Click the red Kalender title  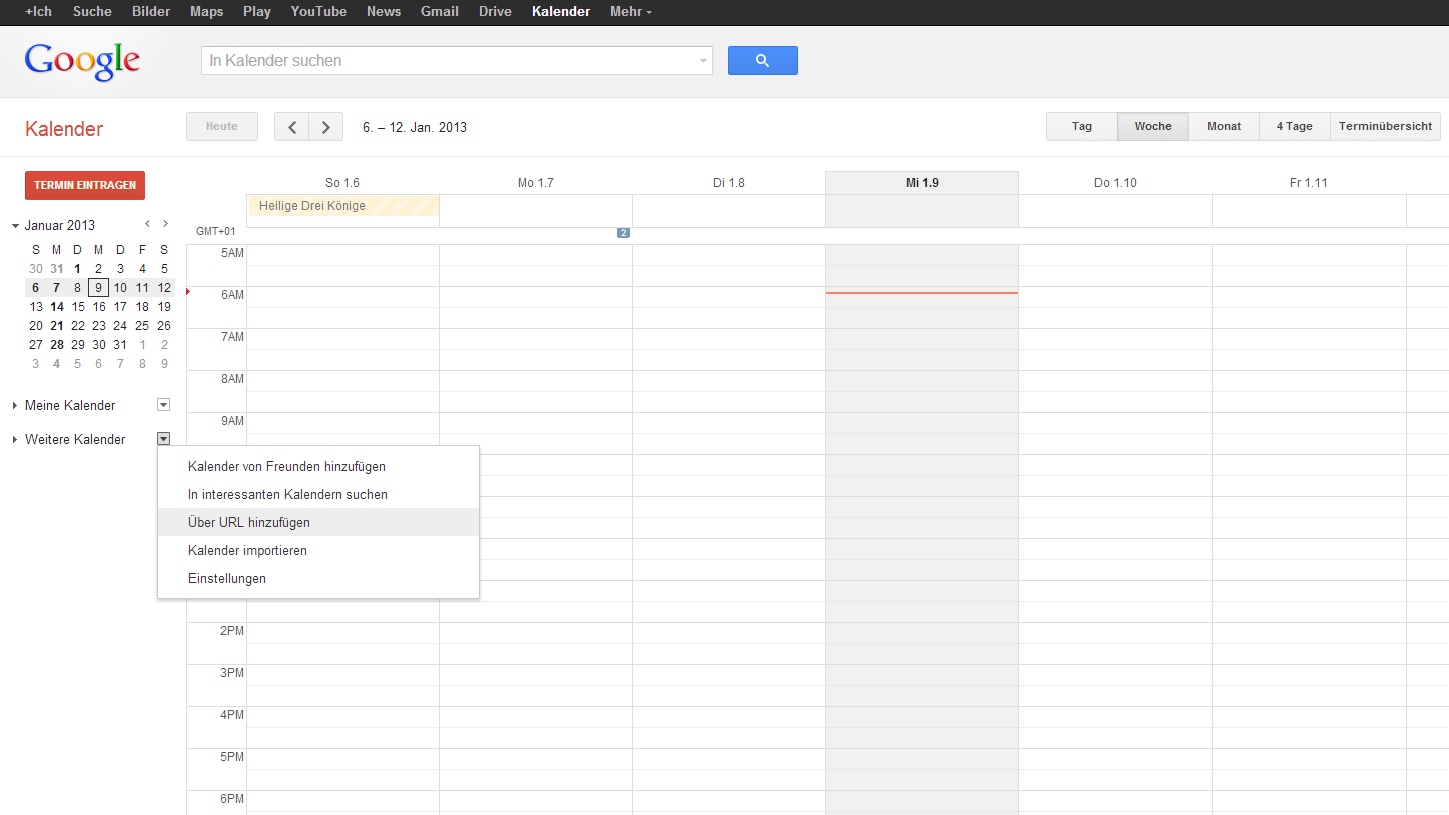click(64, 129)
